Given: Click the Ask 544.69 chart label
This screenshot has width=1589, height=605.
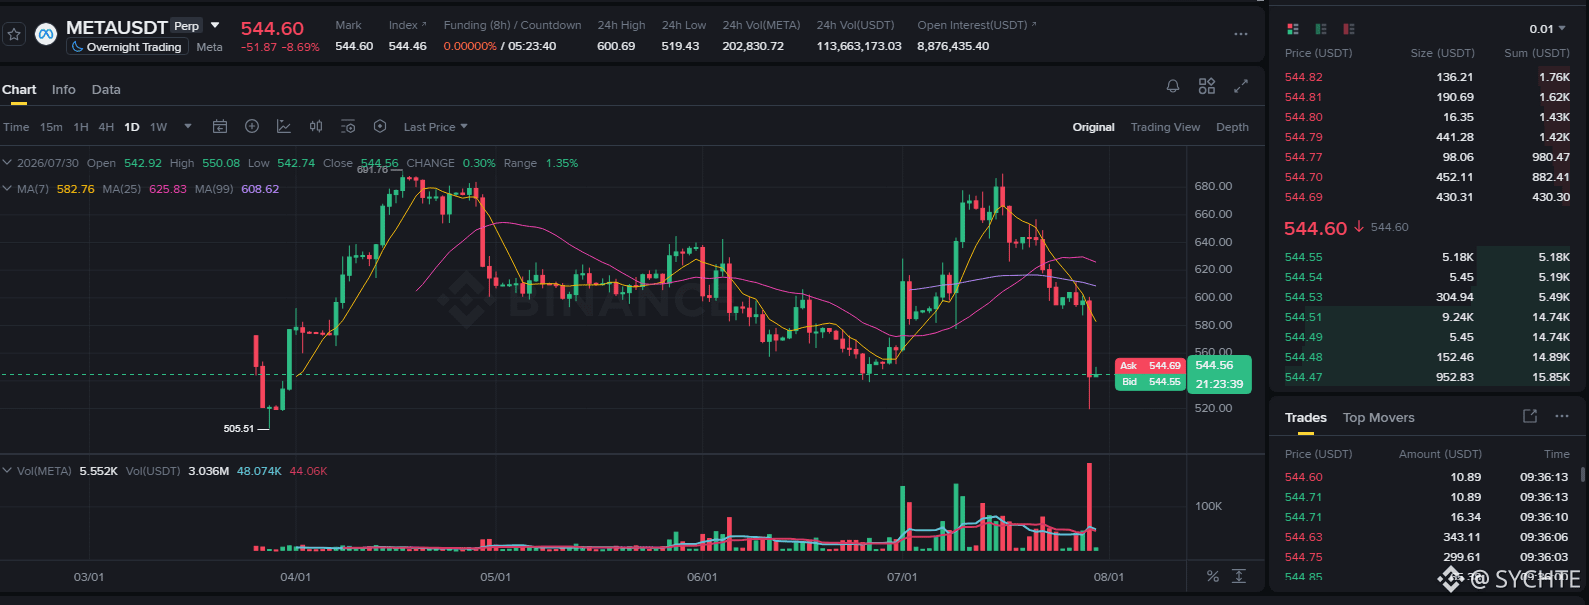Looking at the screenshot, I should pyautogui.click(x=1150, y=366).
